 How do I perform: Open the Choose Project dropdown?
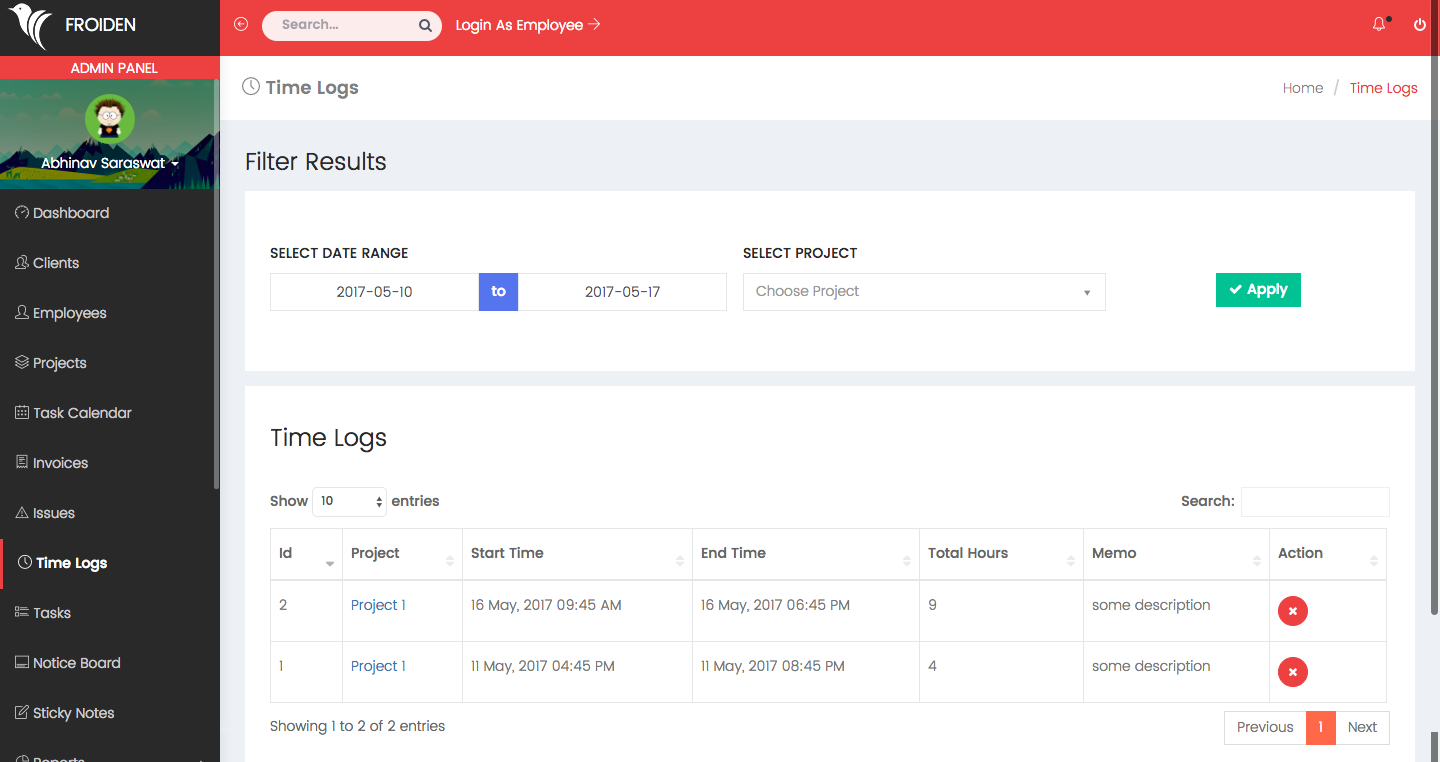click(923, 292)
